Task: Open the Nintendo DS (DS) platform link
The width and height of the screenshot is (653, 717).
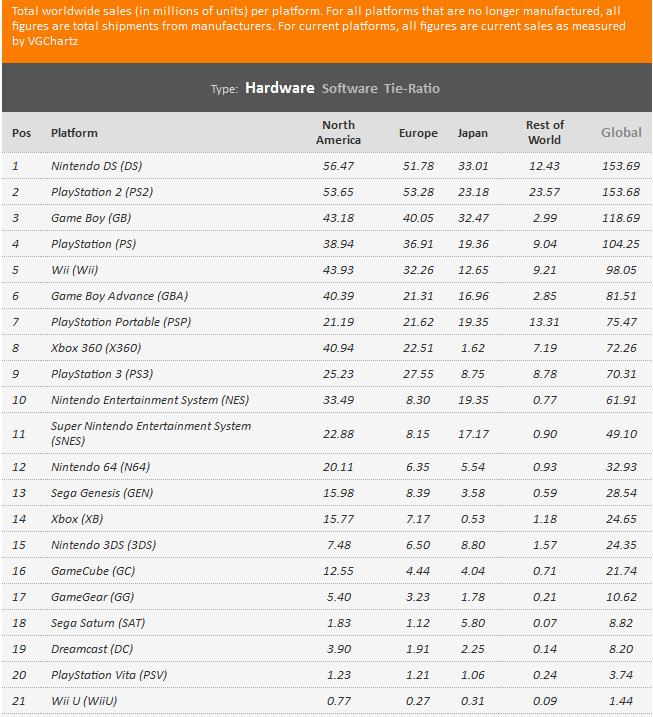Action: tap(96, 166)
